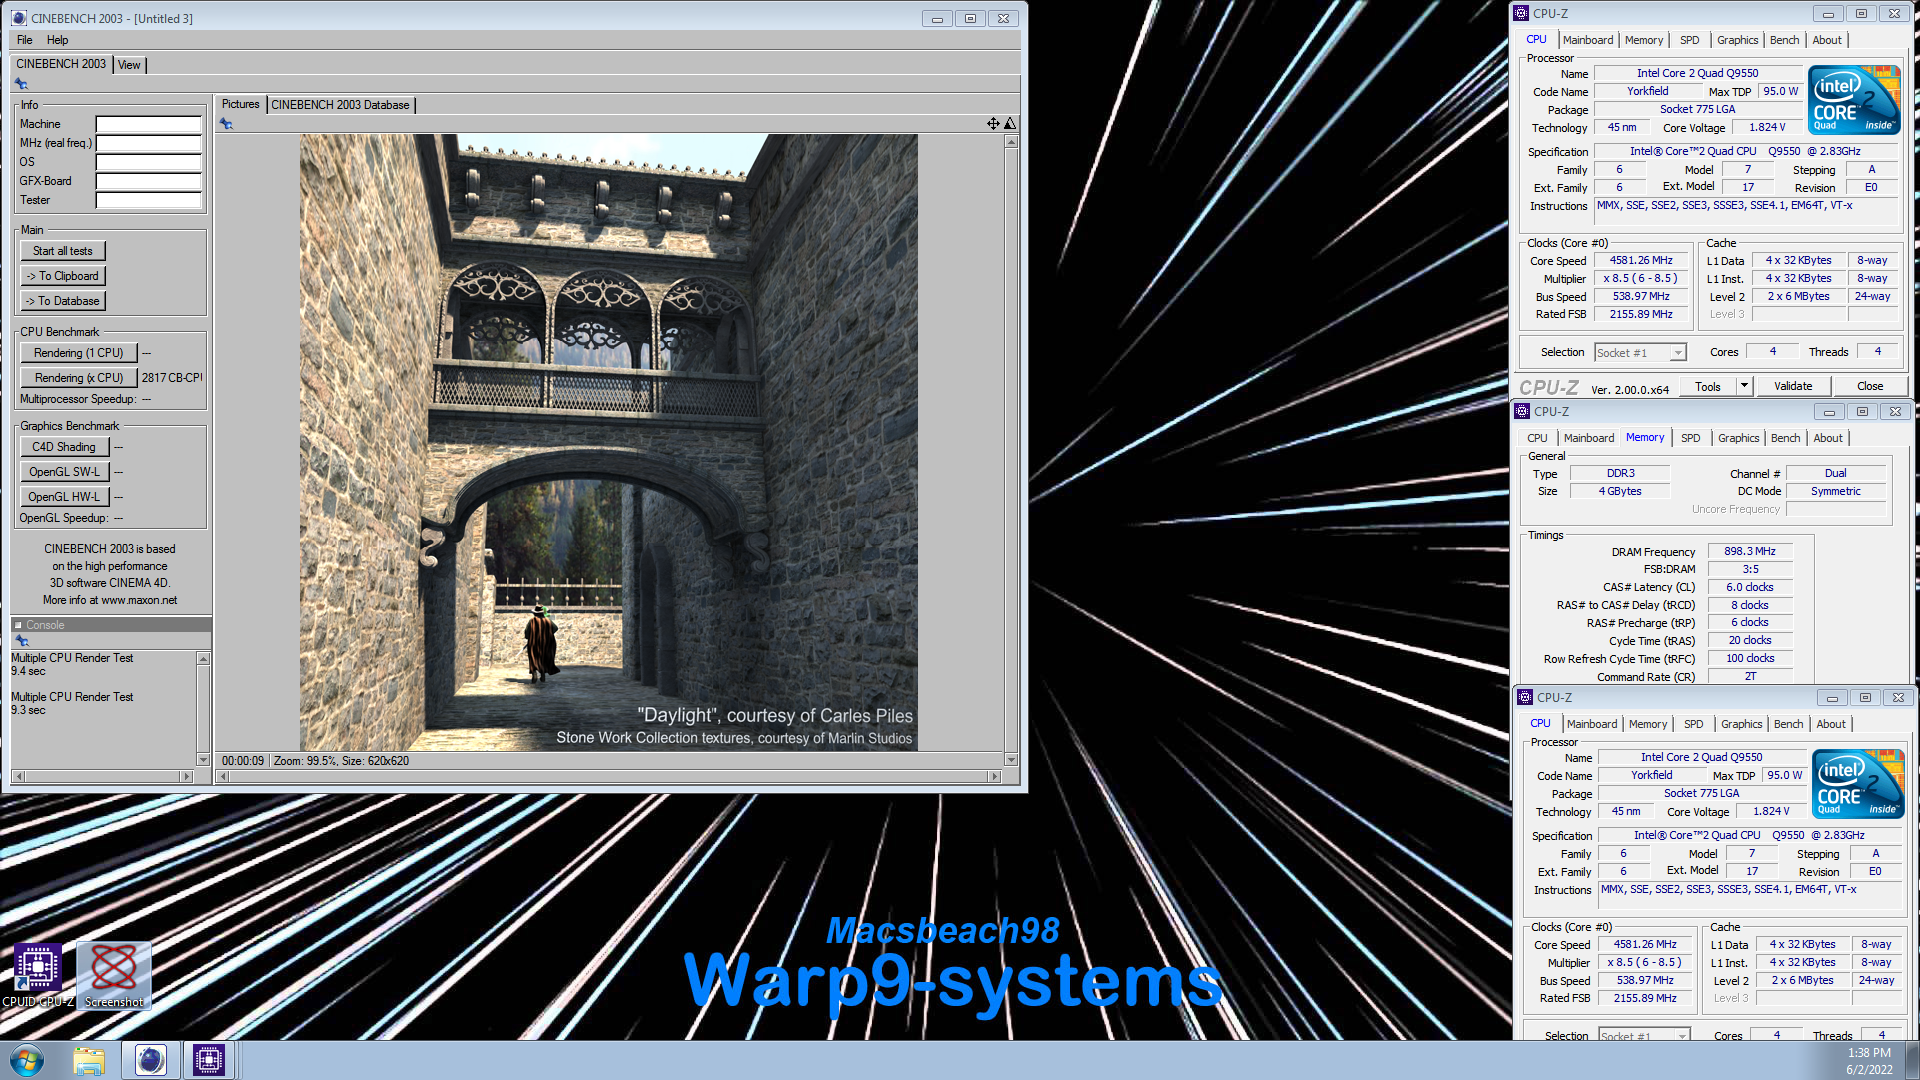Screen dimensions: 1920x1080
Task: Open the Tools dropdown arrow in top CPU-Z
Action: 1744,386
